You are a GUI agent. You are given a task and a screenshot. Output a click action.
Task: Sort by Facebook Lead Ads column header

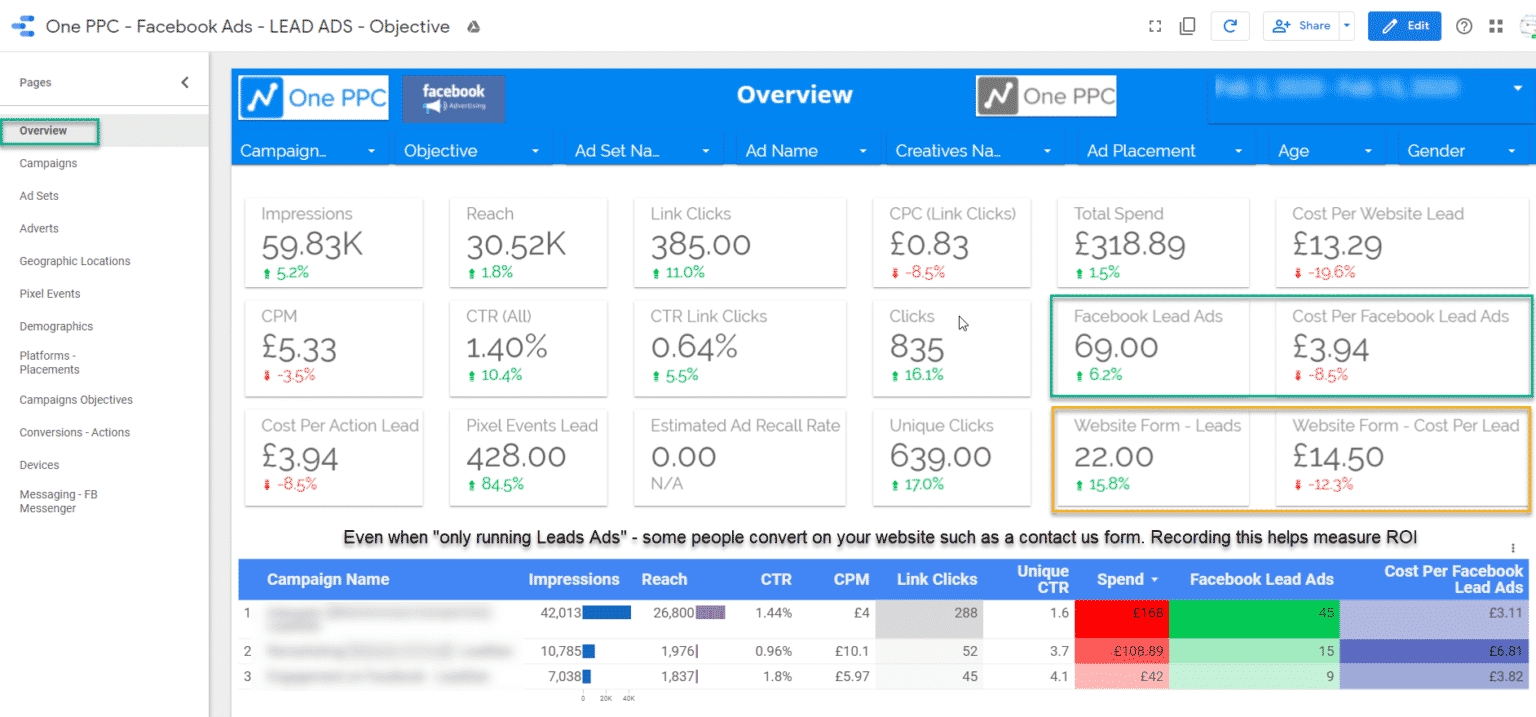tap(1261, 580)
